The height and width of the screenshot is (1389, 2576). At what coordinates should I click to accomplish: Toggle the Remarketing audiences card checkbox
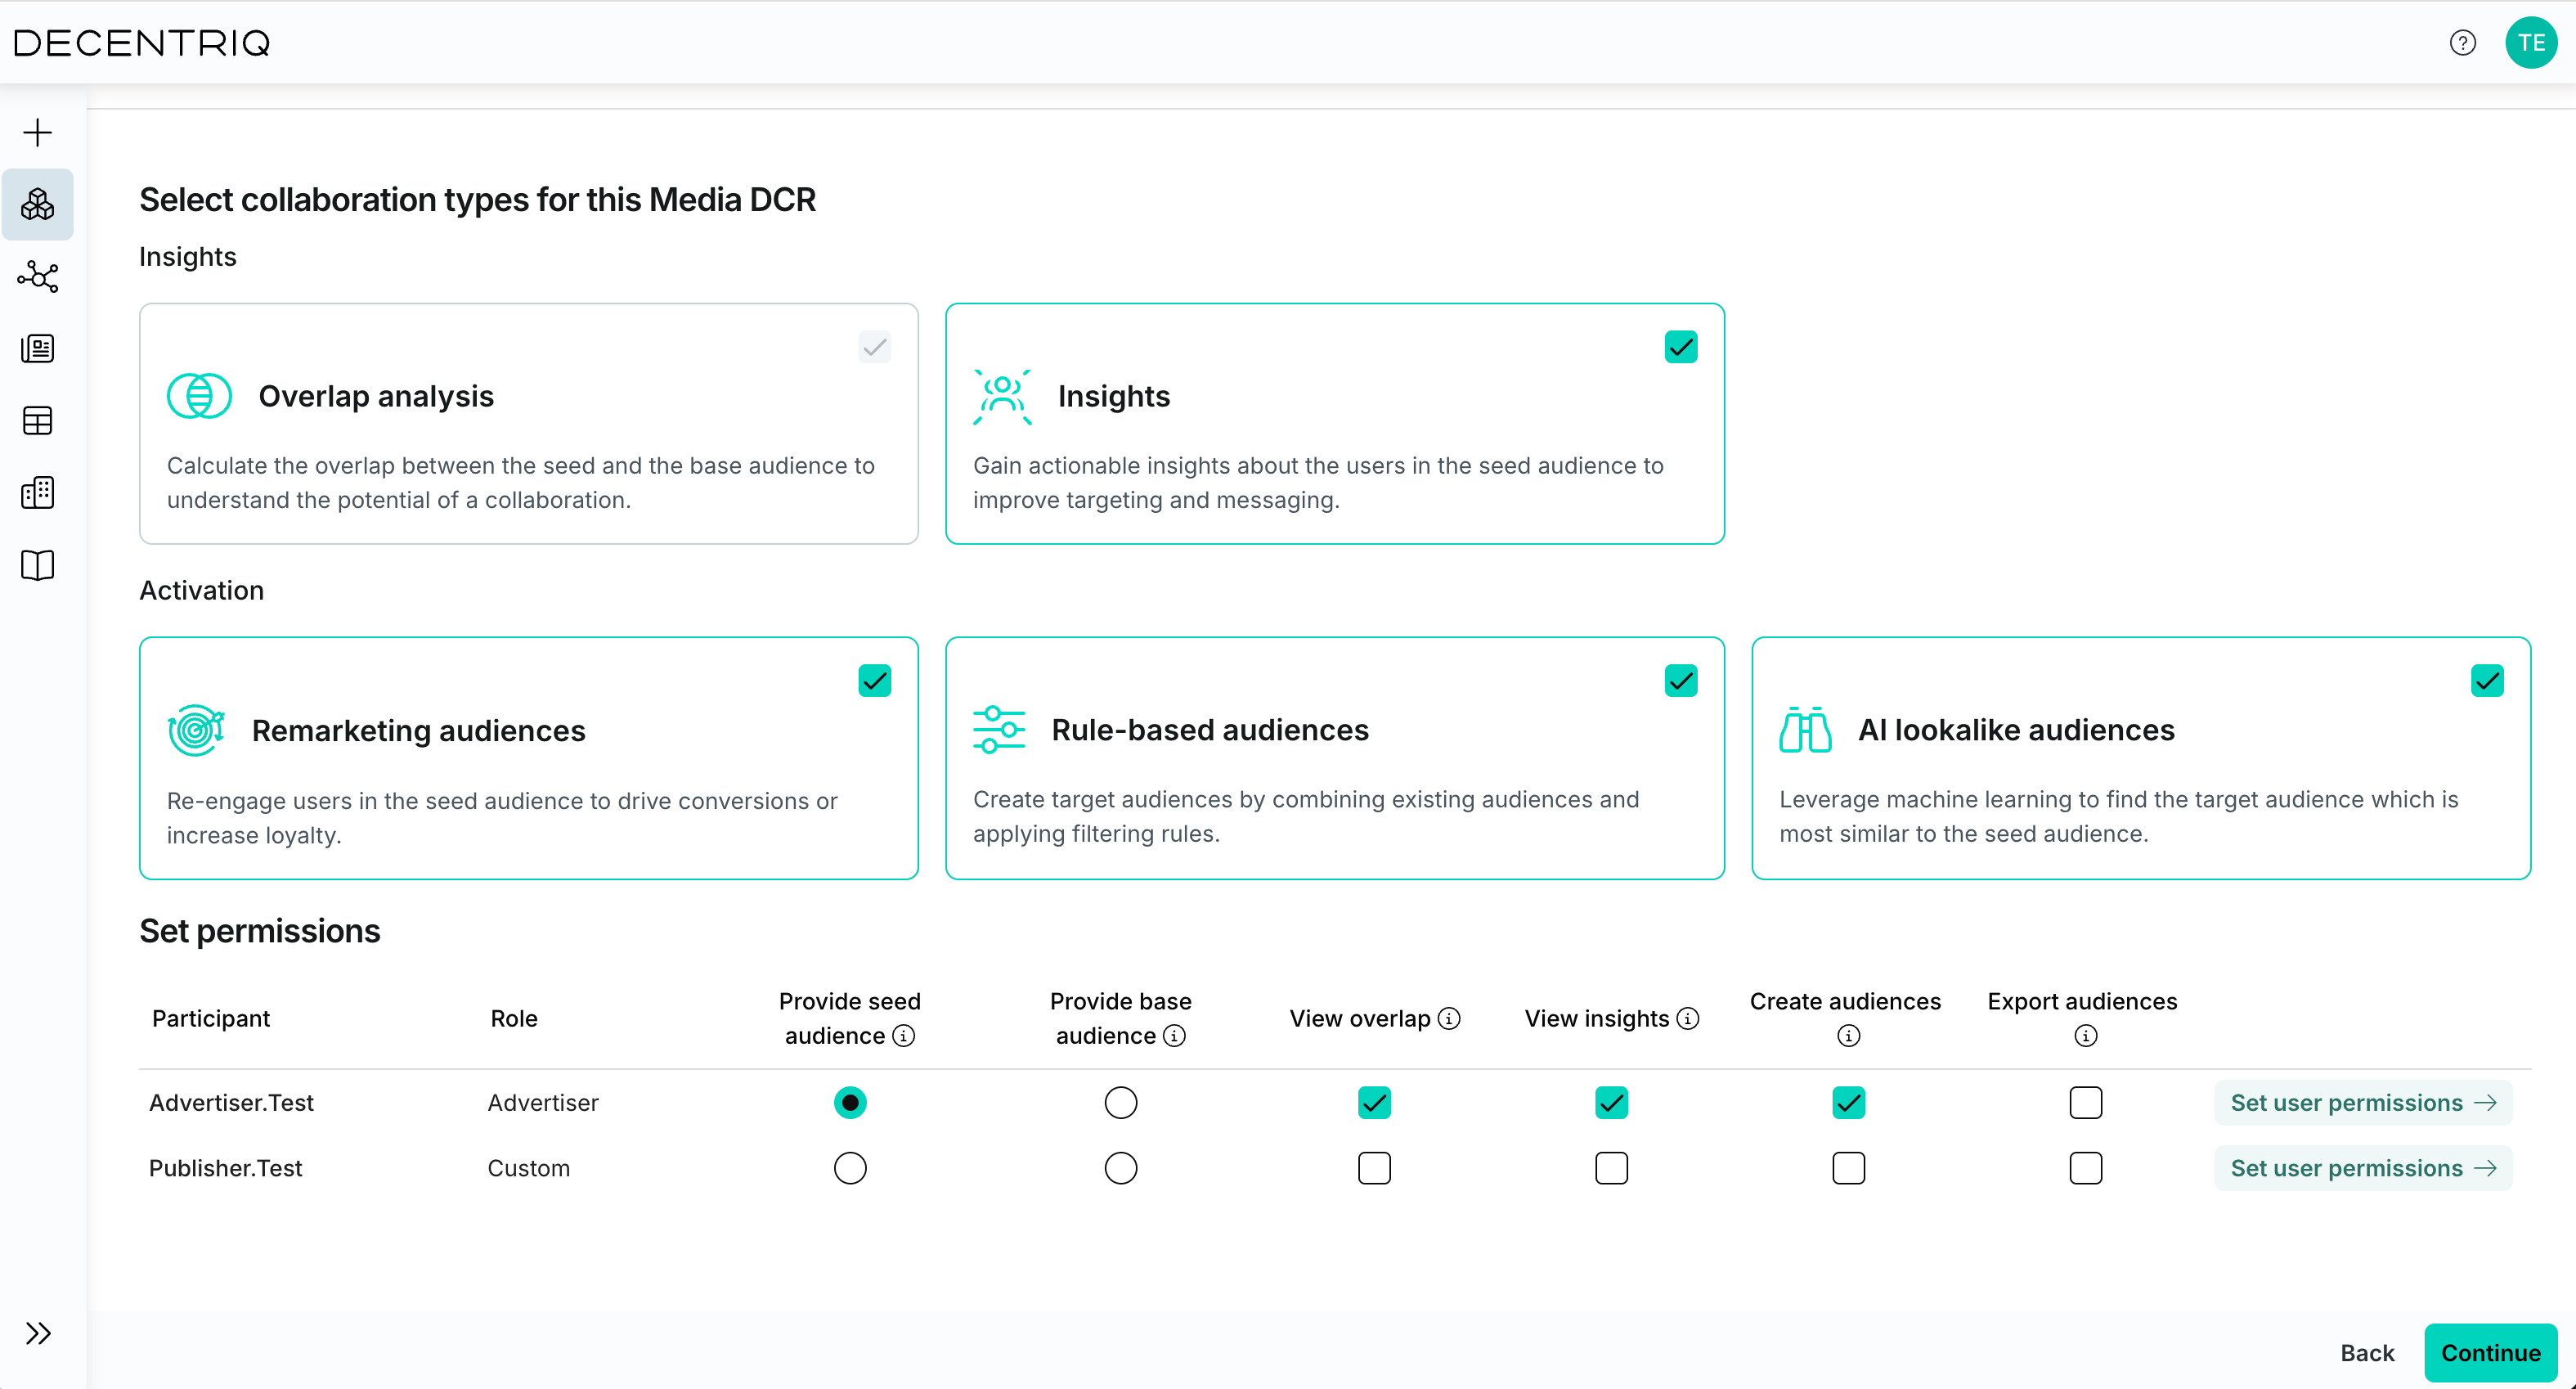click(874, 680)
